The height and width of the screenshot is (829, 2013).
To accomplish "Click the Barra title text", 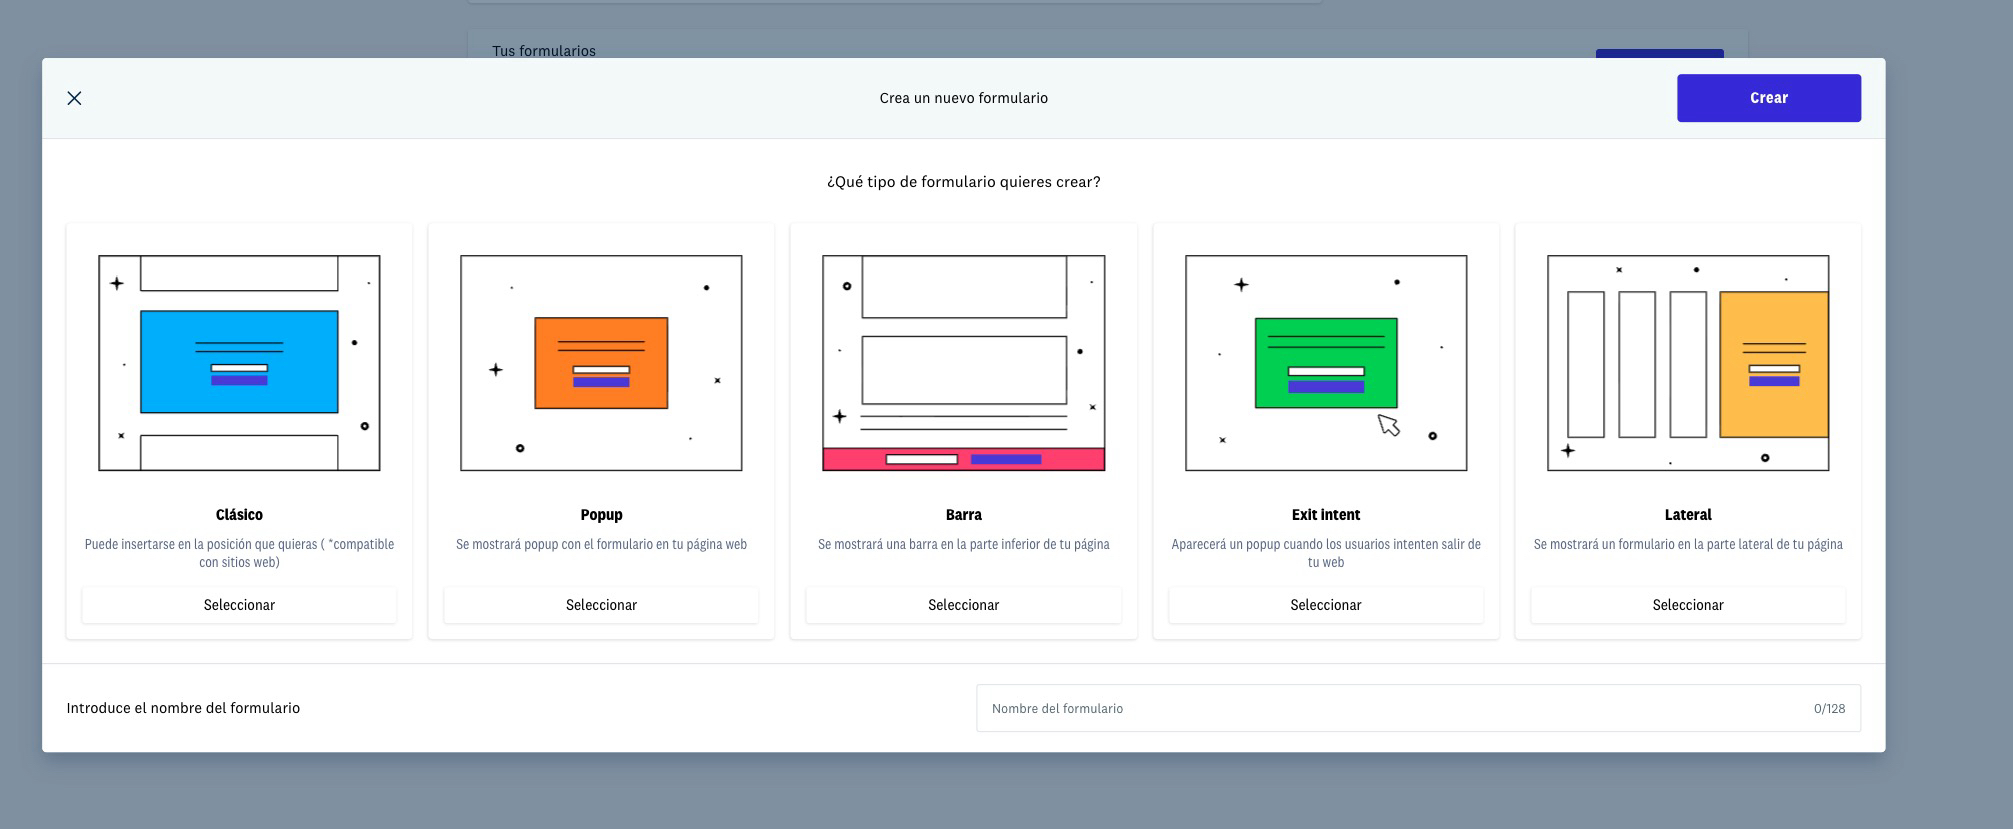I will pyautogui.click(x=963, y=515).
